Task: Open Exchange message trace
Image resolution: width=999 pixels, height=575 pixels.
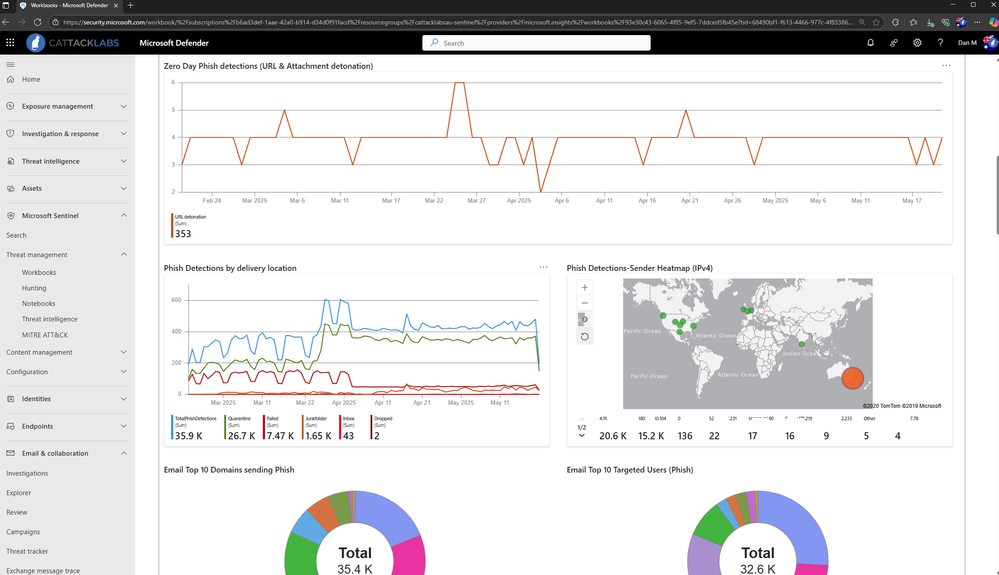Action: click(x=43, y=571)
